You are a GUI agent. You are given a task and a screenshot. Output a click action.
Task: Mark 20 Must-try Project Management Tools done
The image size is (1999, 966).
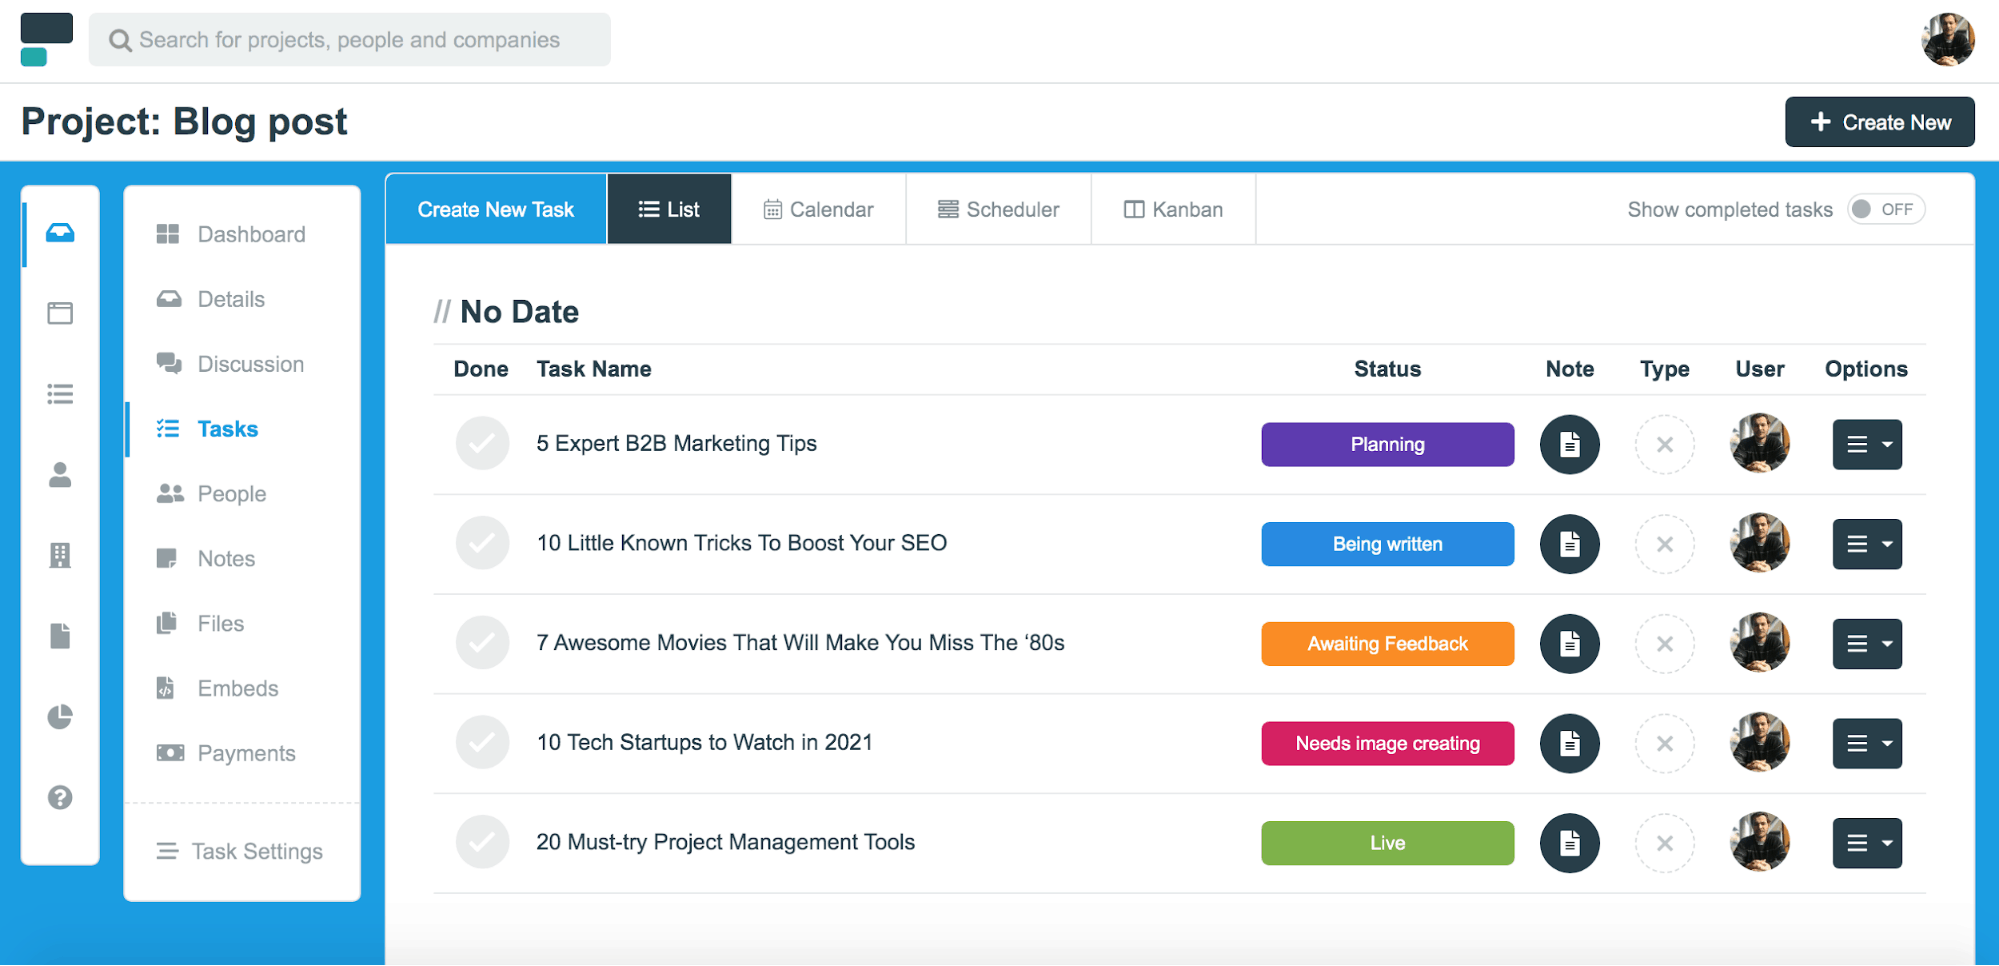click(x=482, y=842)
